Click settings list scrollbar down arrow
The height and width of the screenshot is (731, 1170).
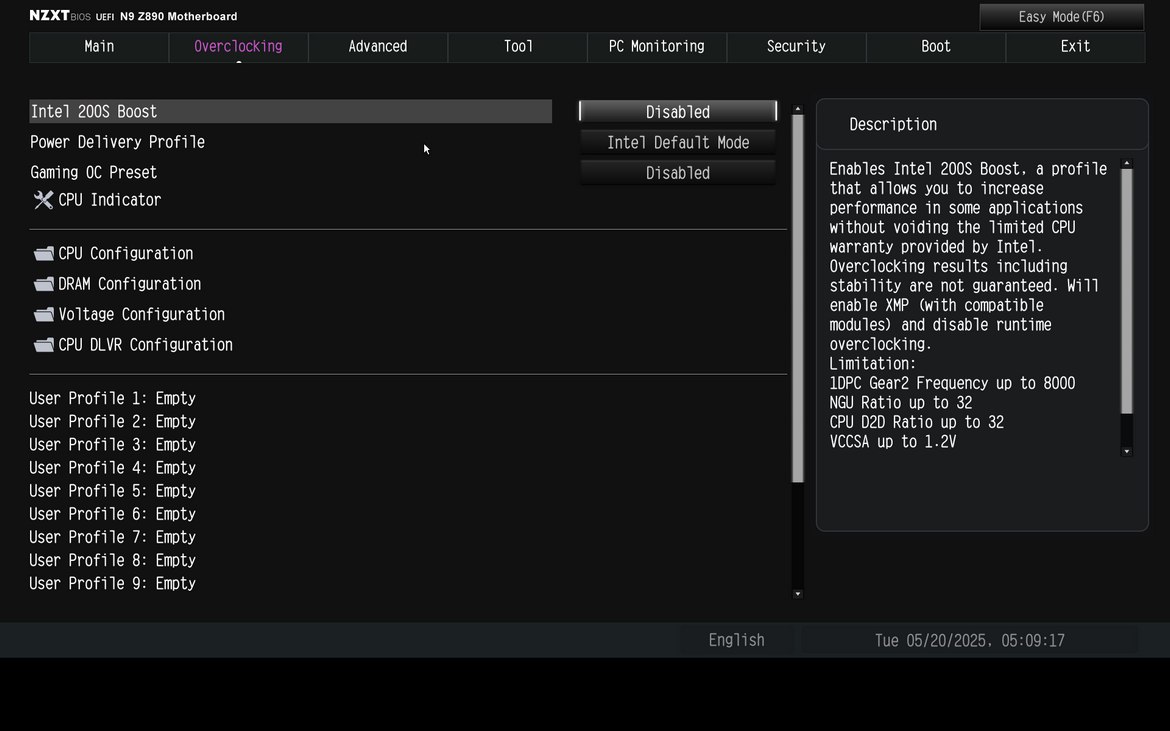tap(798, 594)
